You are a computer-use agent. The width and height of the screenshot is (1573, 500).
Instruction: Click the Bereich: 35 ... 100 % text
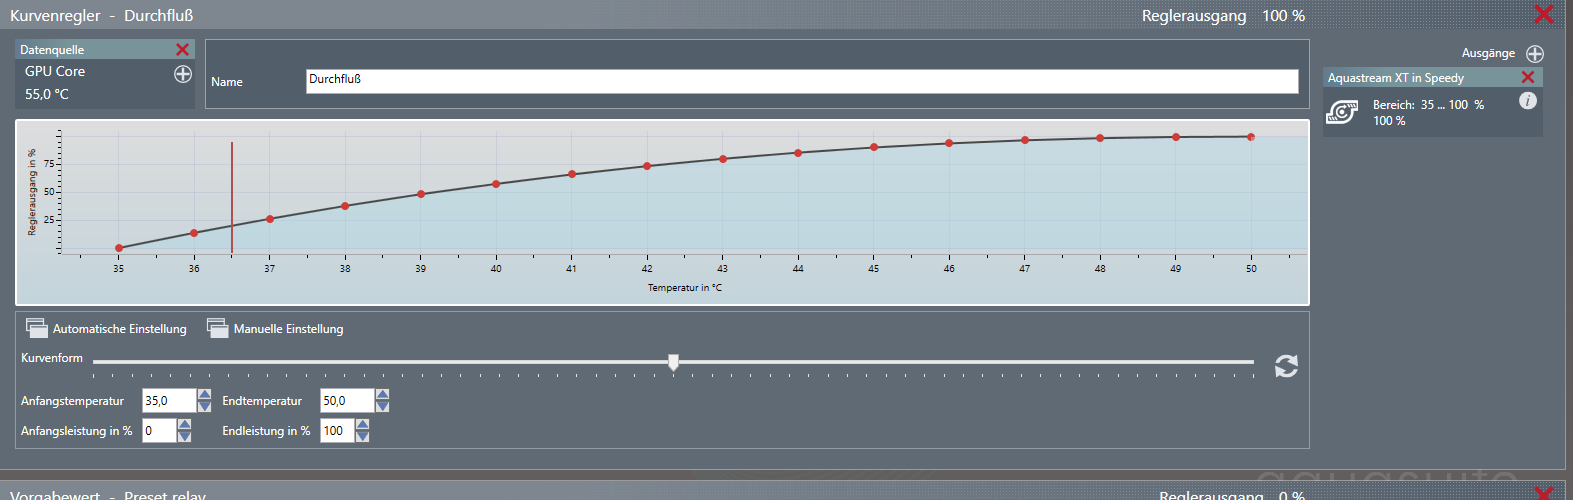click(x=1428, y=105)
